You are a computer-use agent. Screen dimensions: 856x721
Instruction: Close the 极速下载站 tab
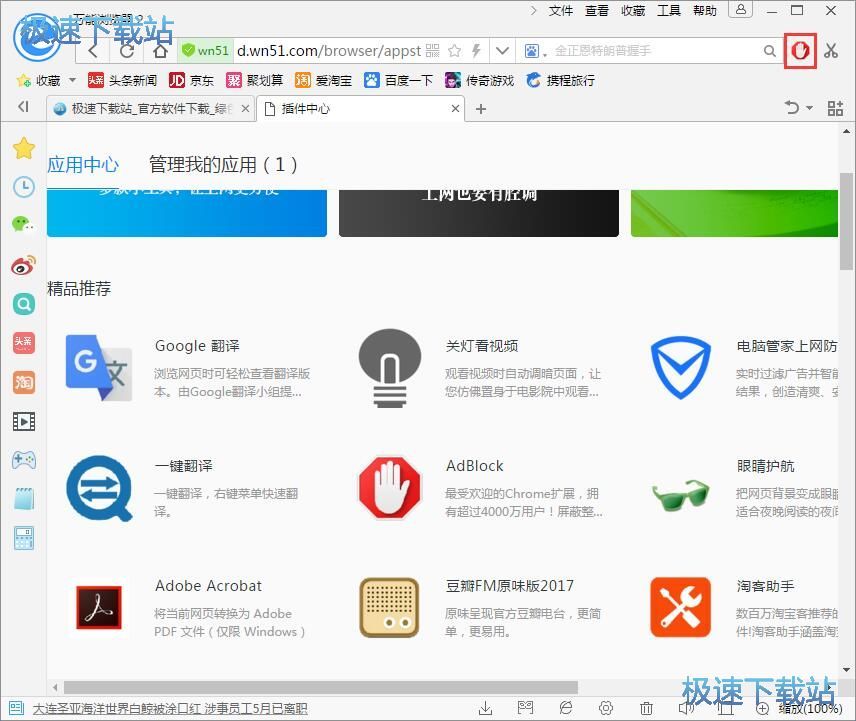246,109
